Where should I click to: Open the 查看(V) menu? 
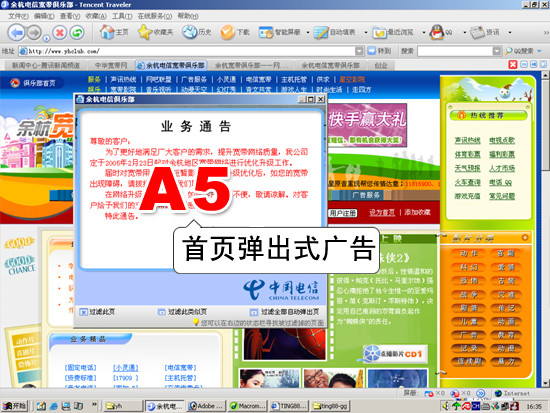(70, 16)
